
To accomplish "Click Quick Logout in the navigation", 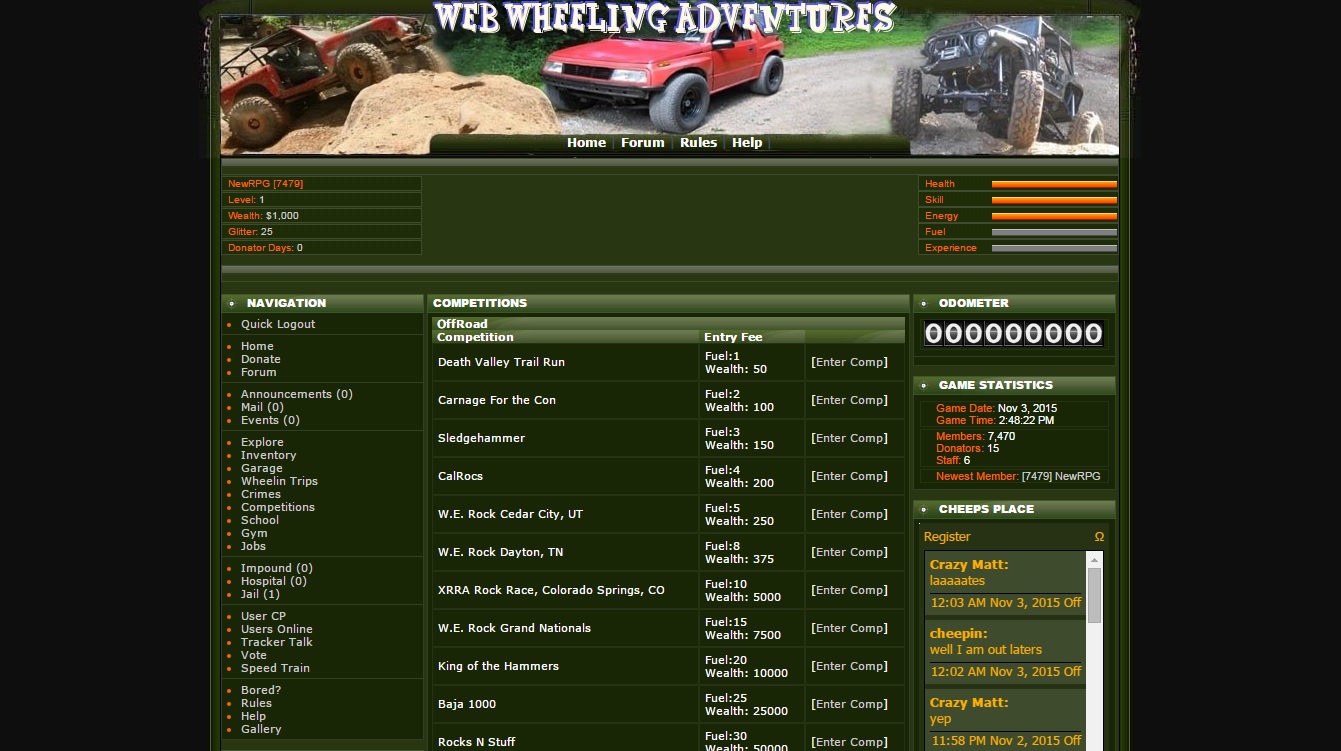I will [278, 324].
